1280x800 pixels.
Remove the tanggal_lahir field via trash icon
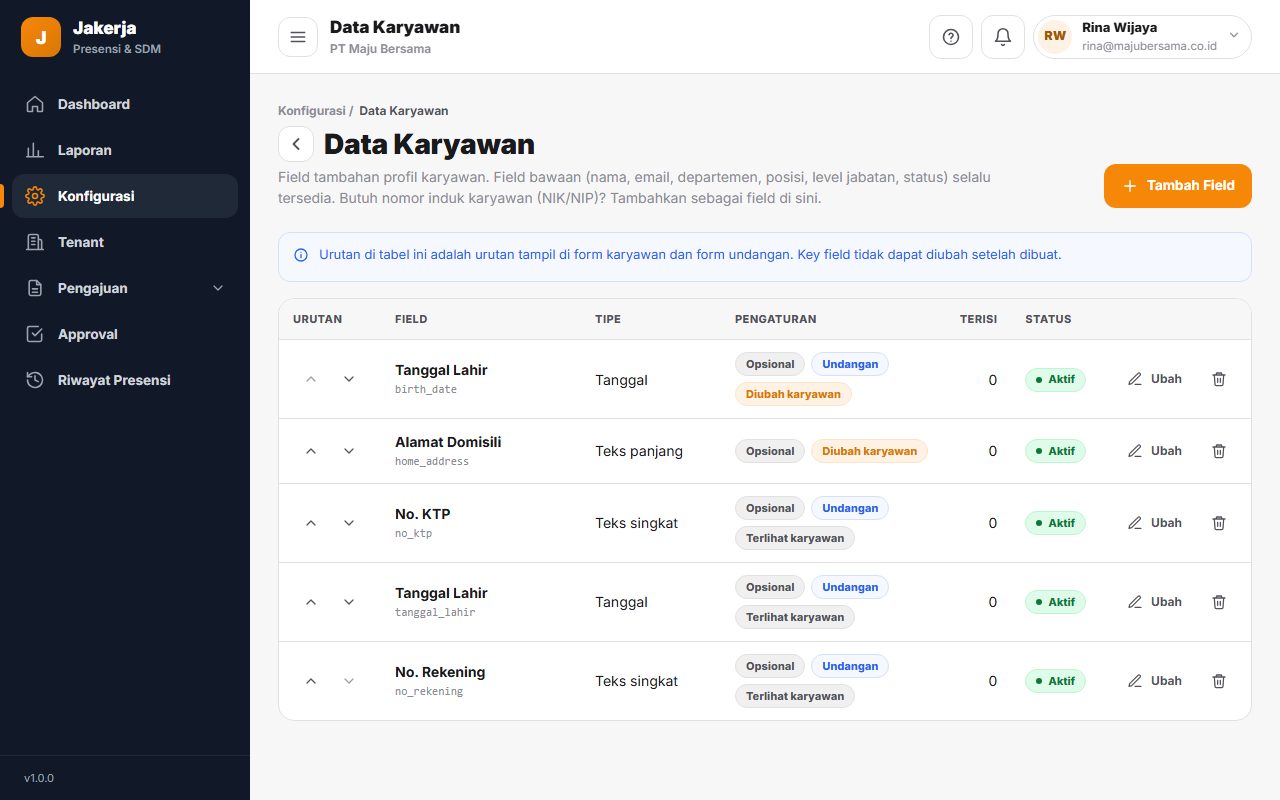pos(1218,602)
